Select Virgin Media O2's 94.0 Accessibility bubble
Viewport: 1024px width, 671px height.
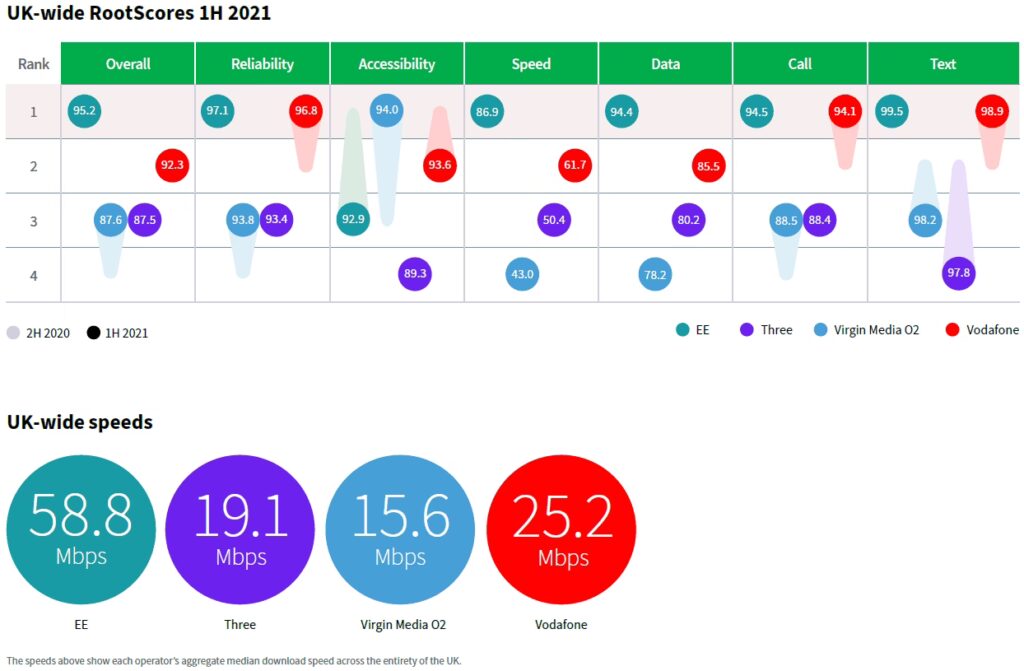pyautogui.click(x=387, y=111)
